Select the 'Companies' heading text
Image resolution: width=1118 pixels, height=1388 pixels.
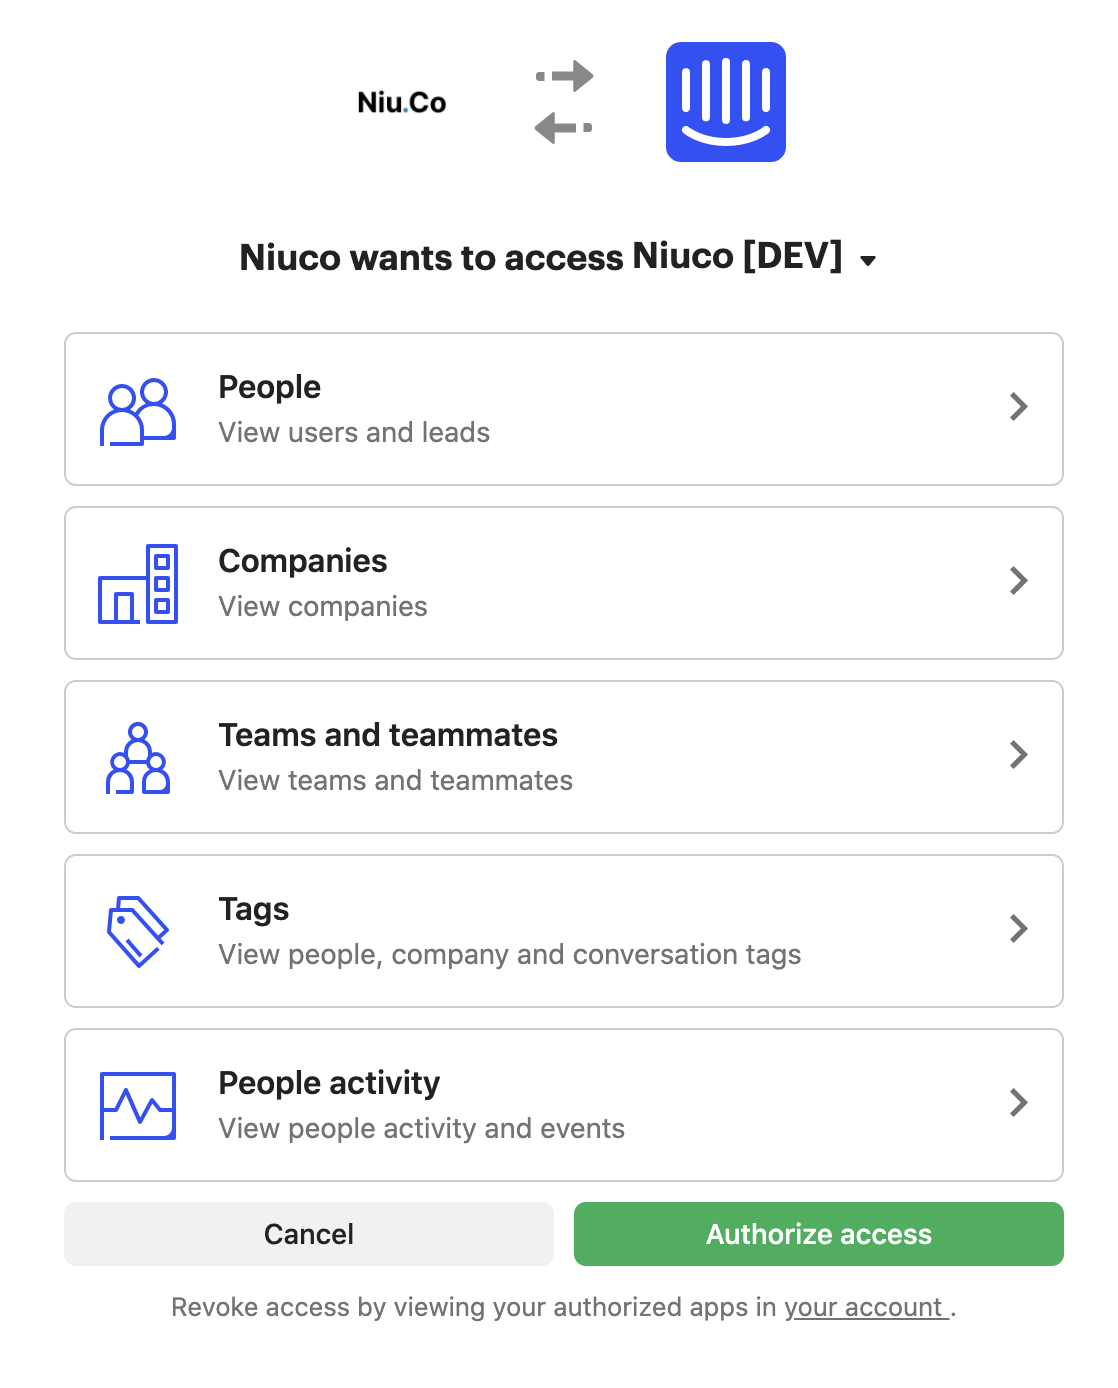click(x=303, y=561)
